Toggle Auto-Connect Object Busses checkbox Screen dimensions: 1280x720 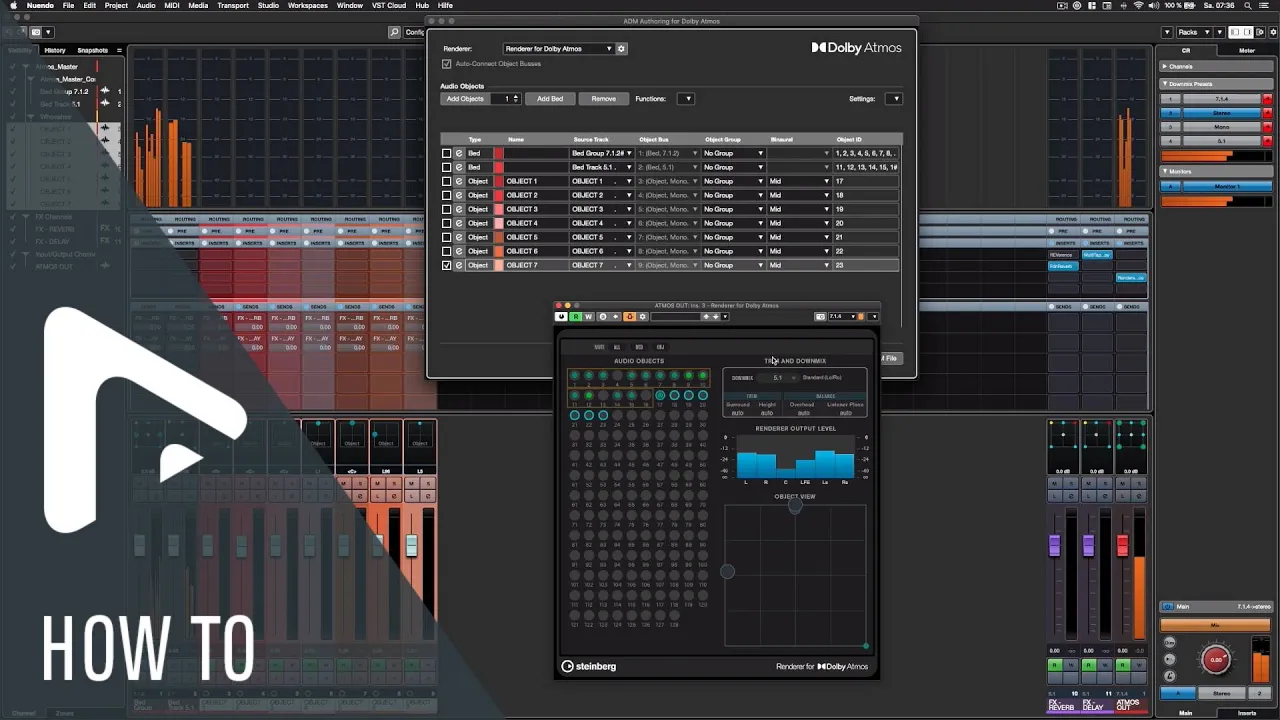pos(447,64)
